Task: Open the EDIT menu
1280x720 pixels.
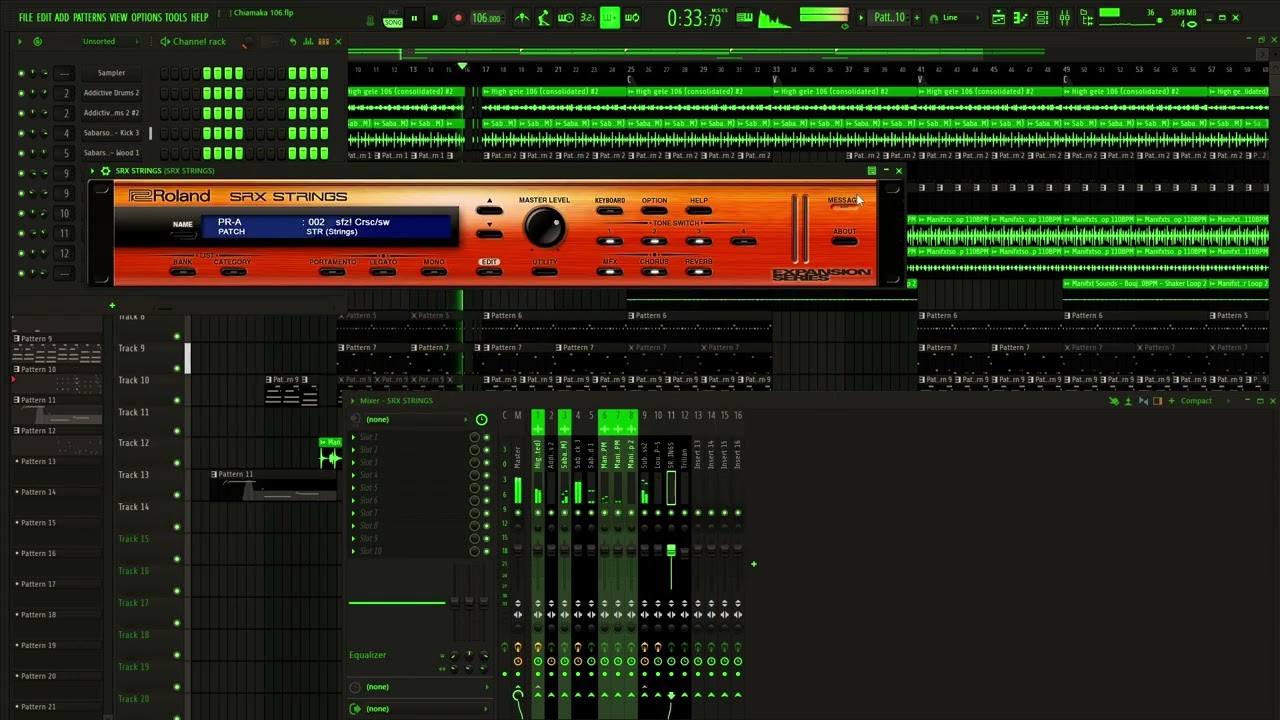Action: [x=44, y=18]
